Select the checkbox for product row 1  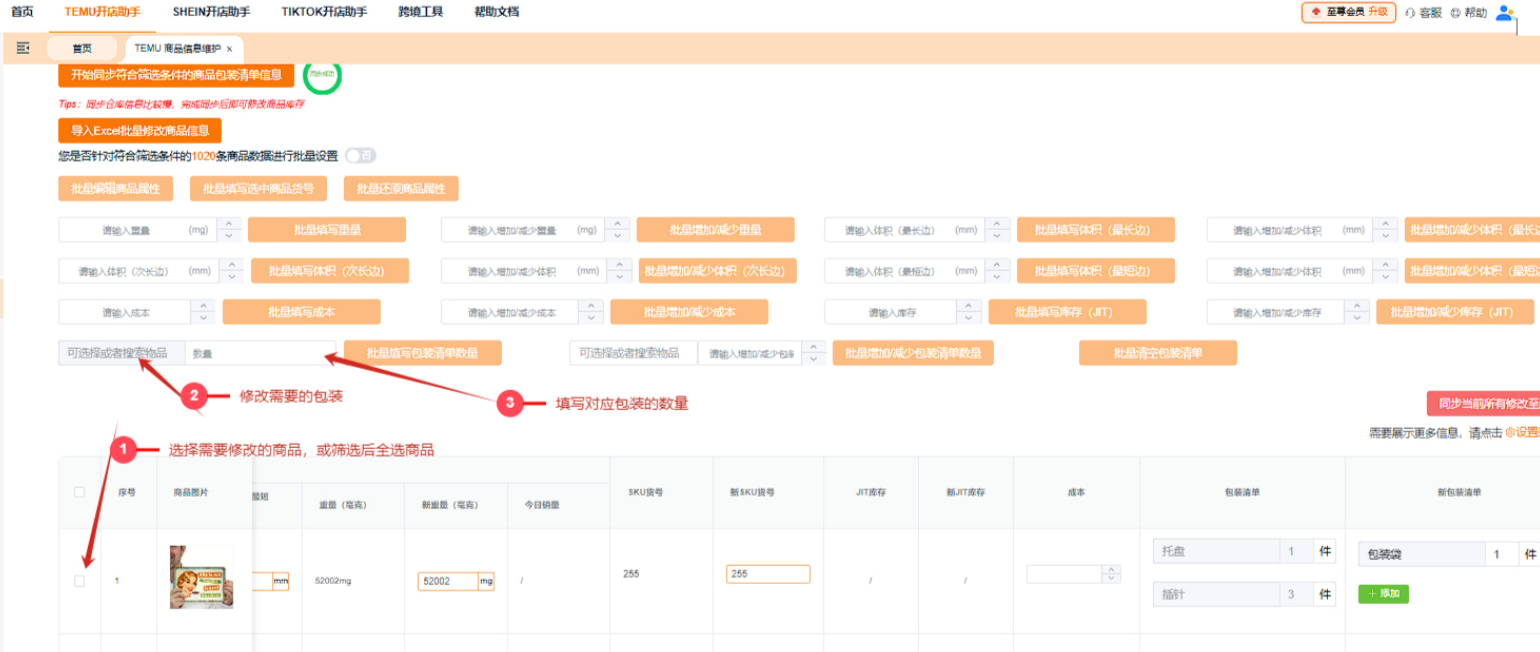pyautogui.click(x=80, y=580)
